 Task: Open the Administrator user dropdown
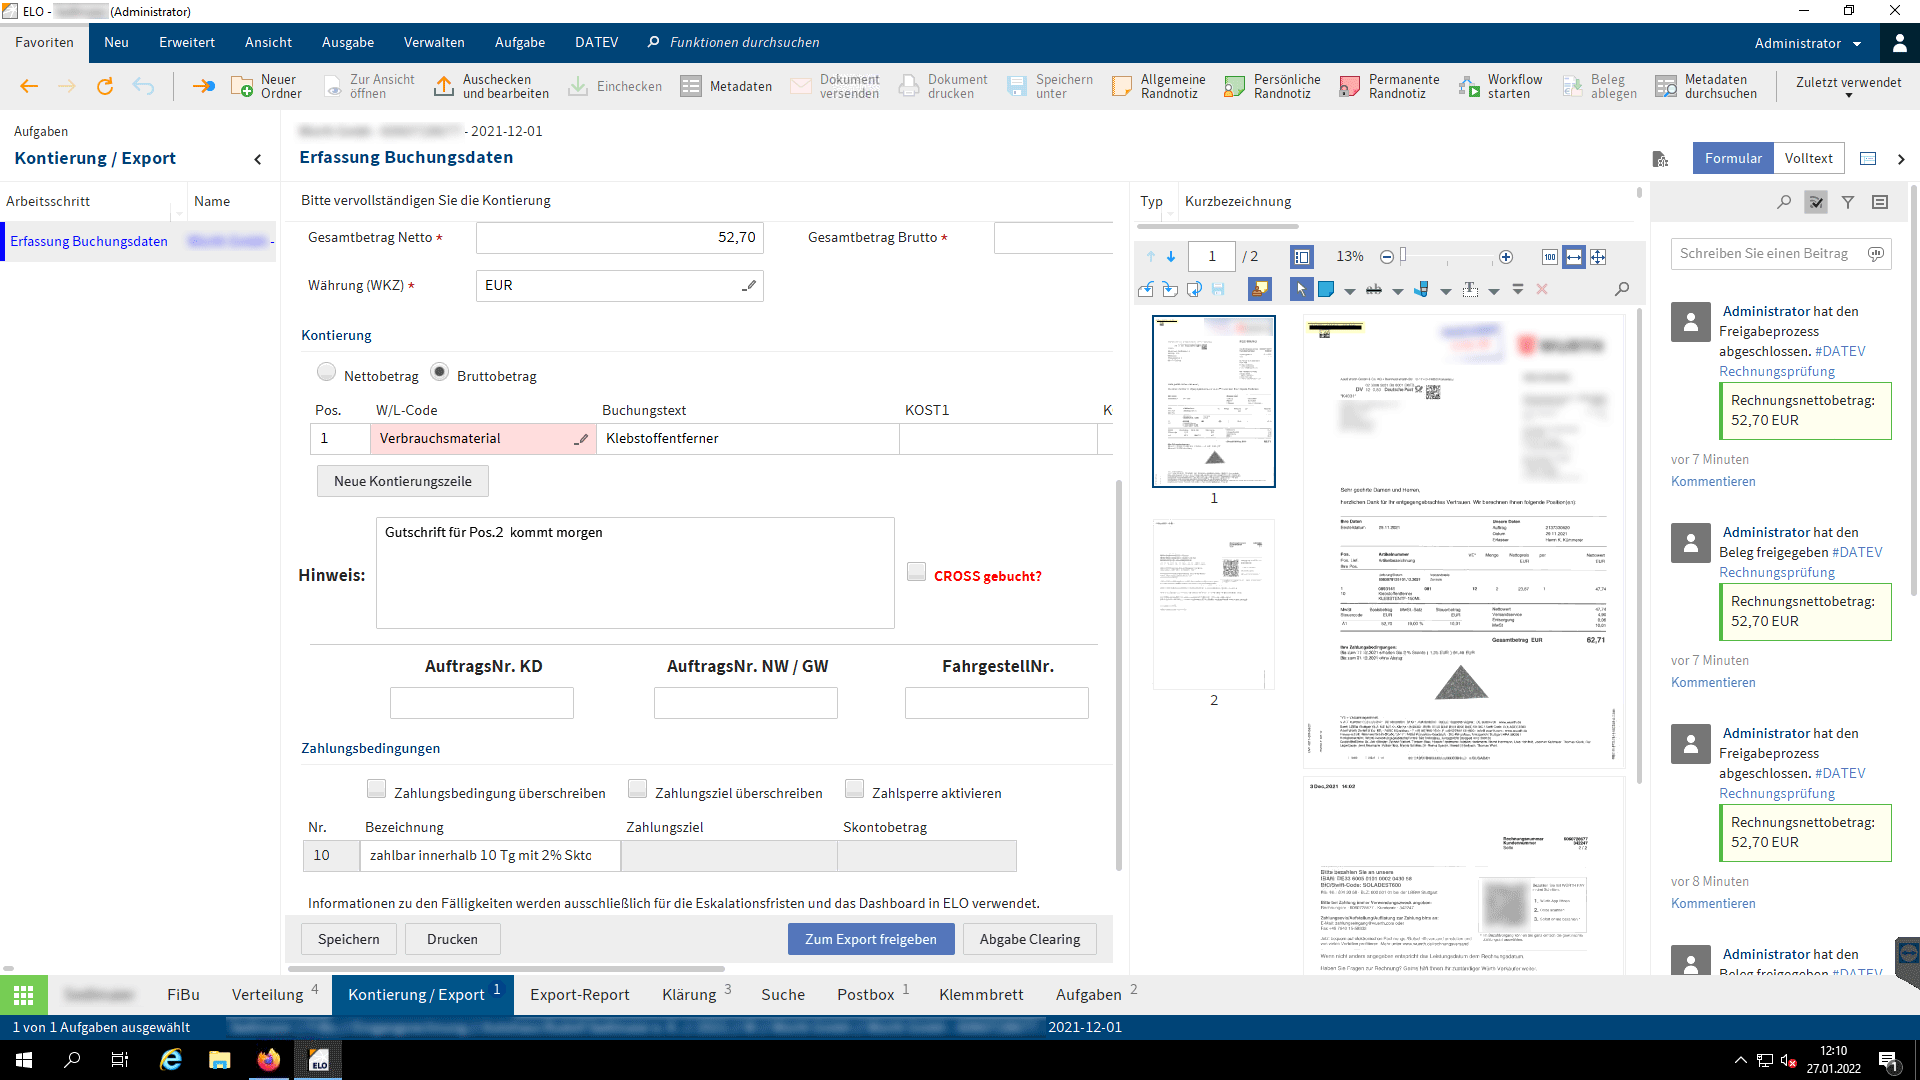coord(1808,43)
